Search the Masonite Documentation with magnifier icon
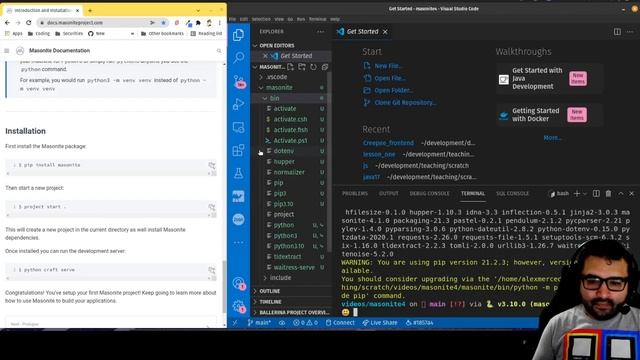 pyautogui.click(x=219, y=51)
